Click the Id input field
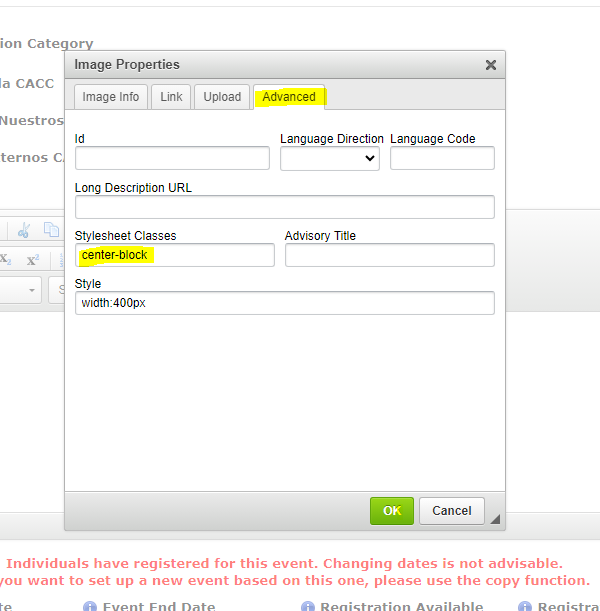The width and height of the screenshot is (600, 611). 172,158
